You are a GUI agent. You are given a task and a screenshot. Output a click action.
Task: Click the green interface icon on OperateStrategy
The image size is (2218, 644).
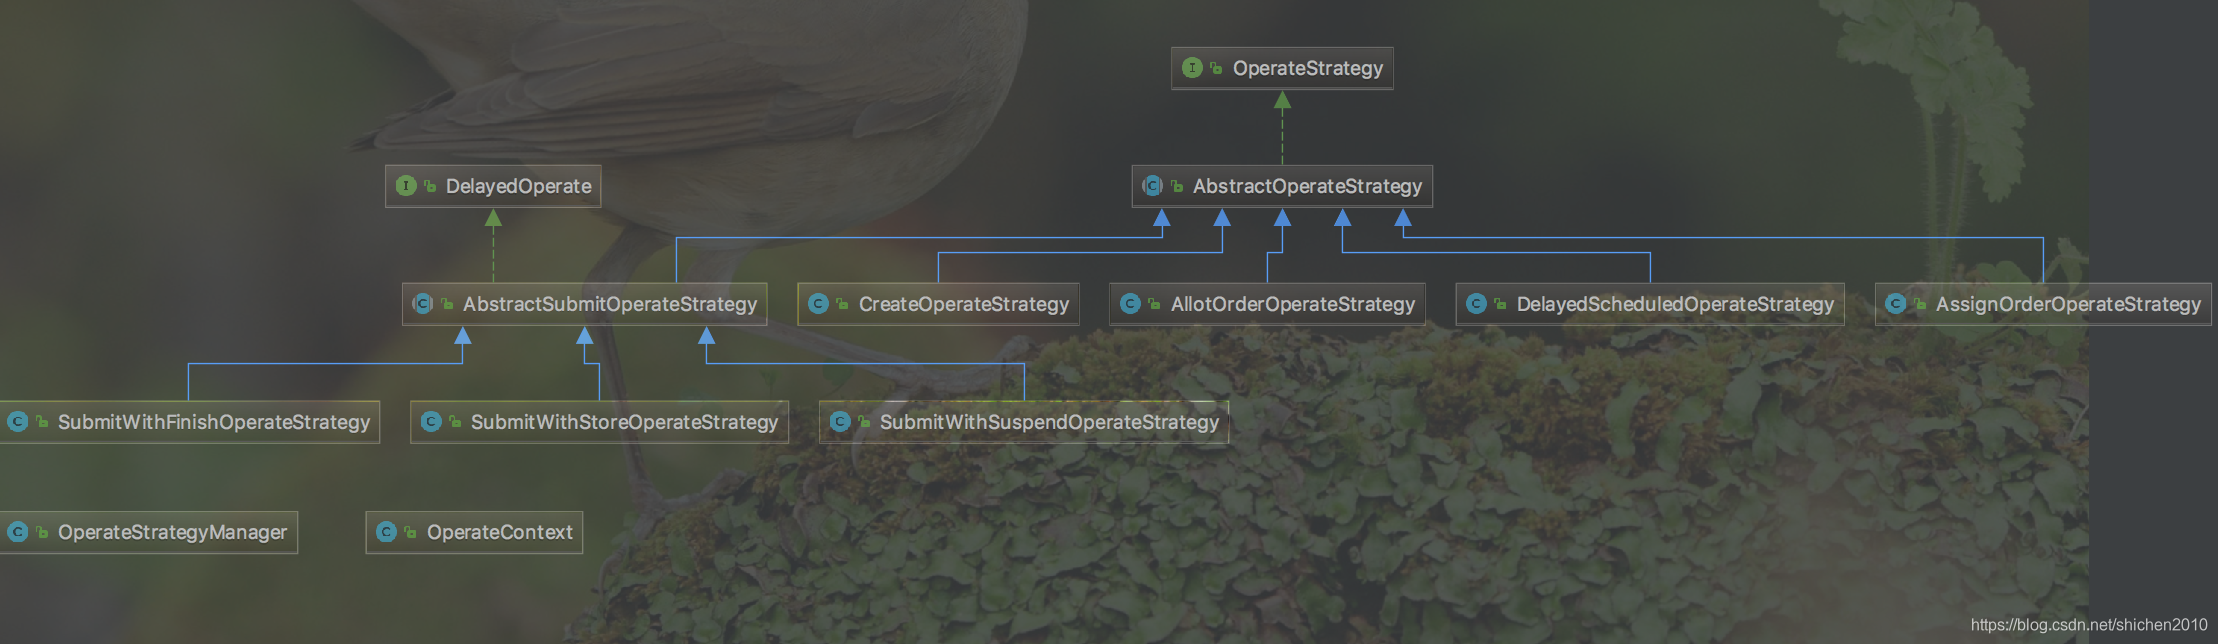(1192, 68)
